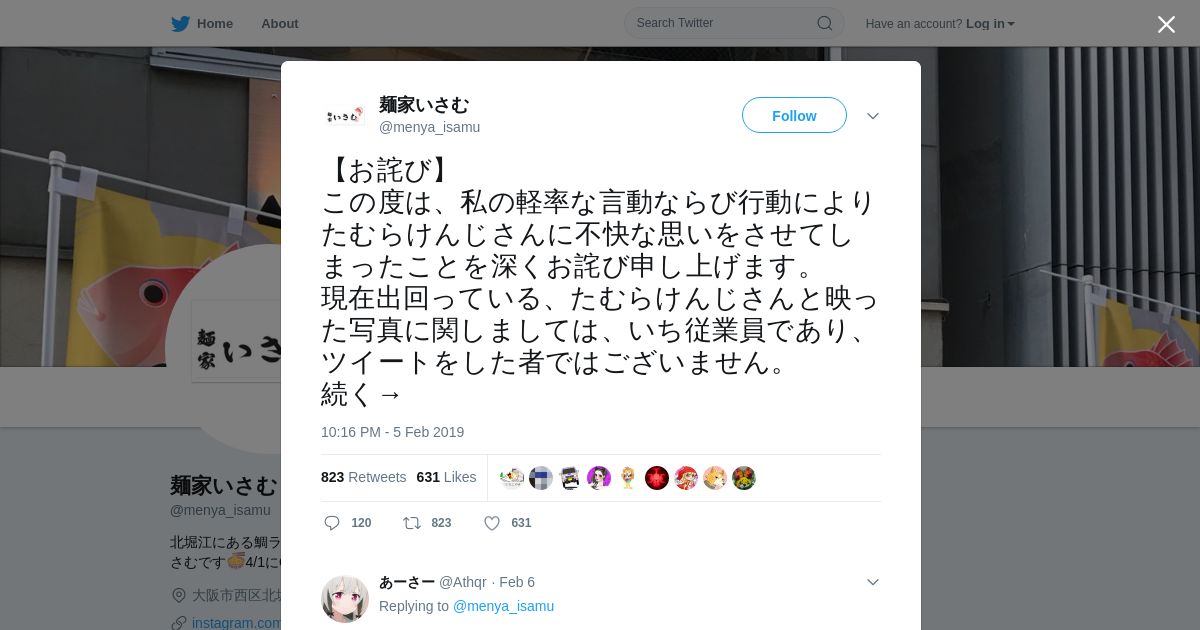The width and height of the screenshot is (1200, 630).
Task: Click the 麺家いさむ profile avatar in tweet
Action: (344, 116)
